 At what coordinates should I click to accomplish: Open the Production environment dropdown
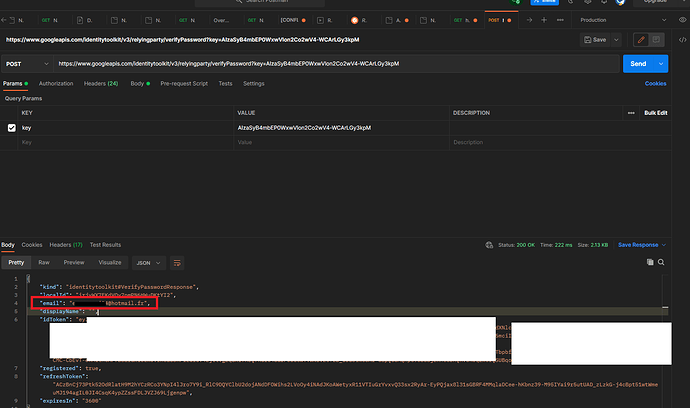pos(623,20)
